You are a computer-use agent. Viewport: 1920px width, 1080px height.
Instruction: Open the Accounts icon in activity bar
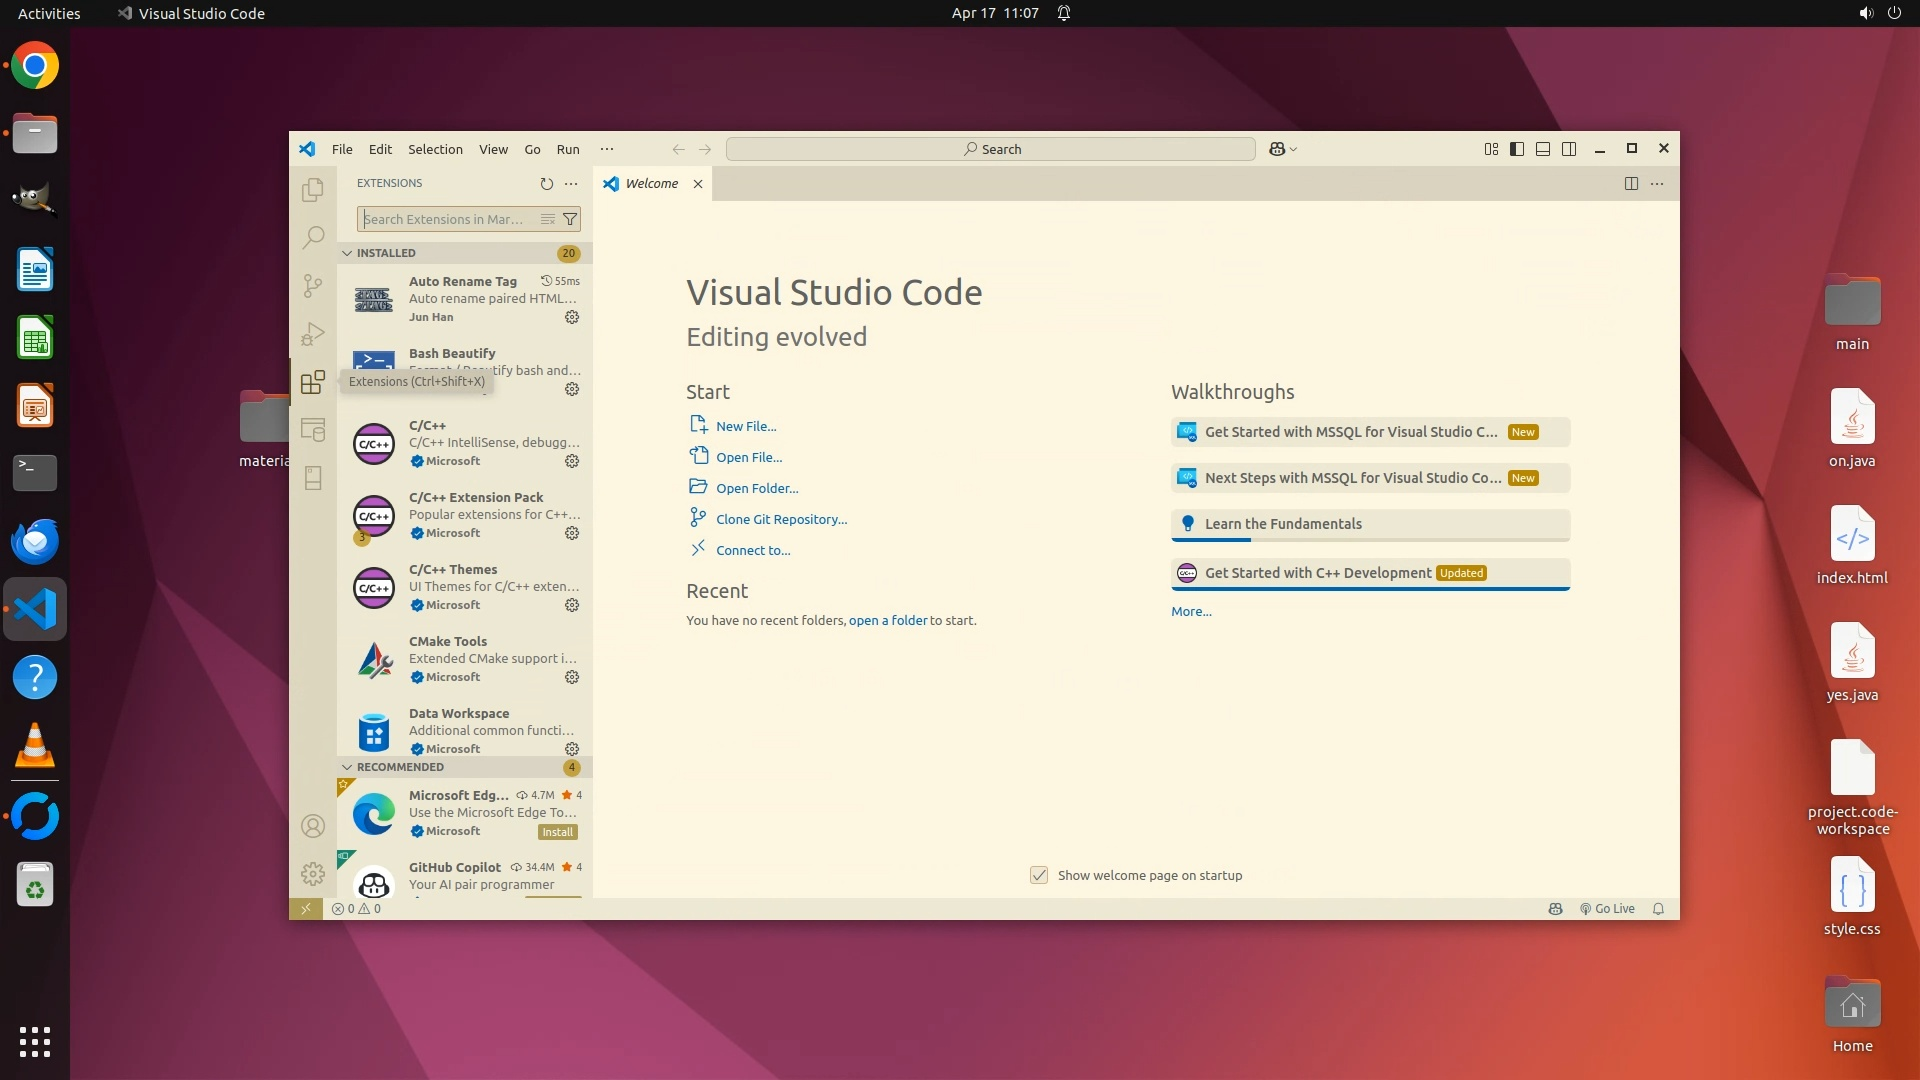[313, 826]
